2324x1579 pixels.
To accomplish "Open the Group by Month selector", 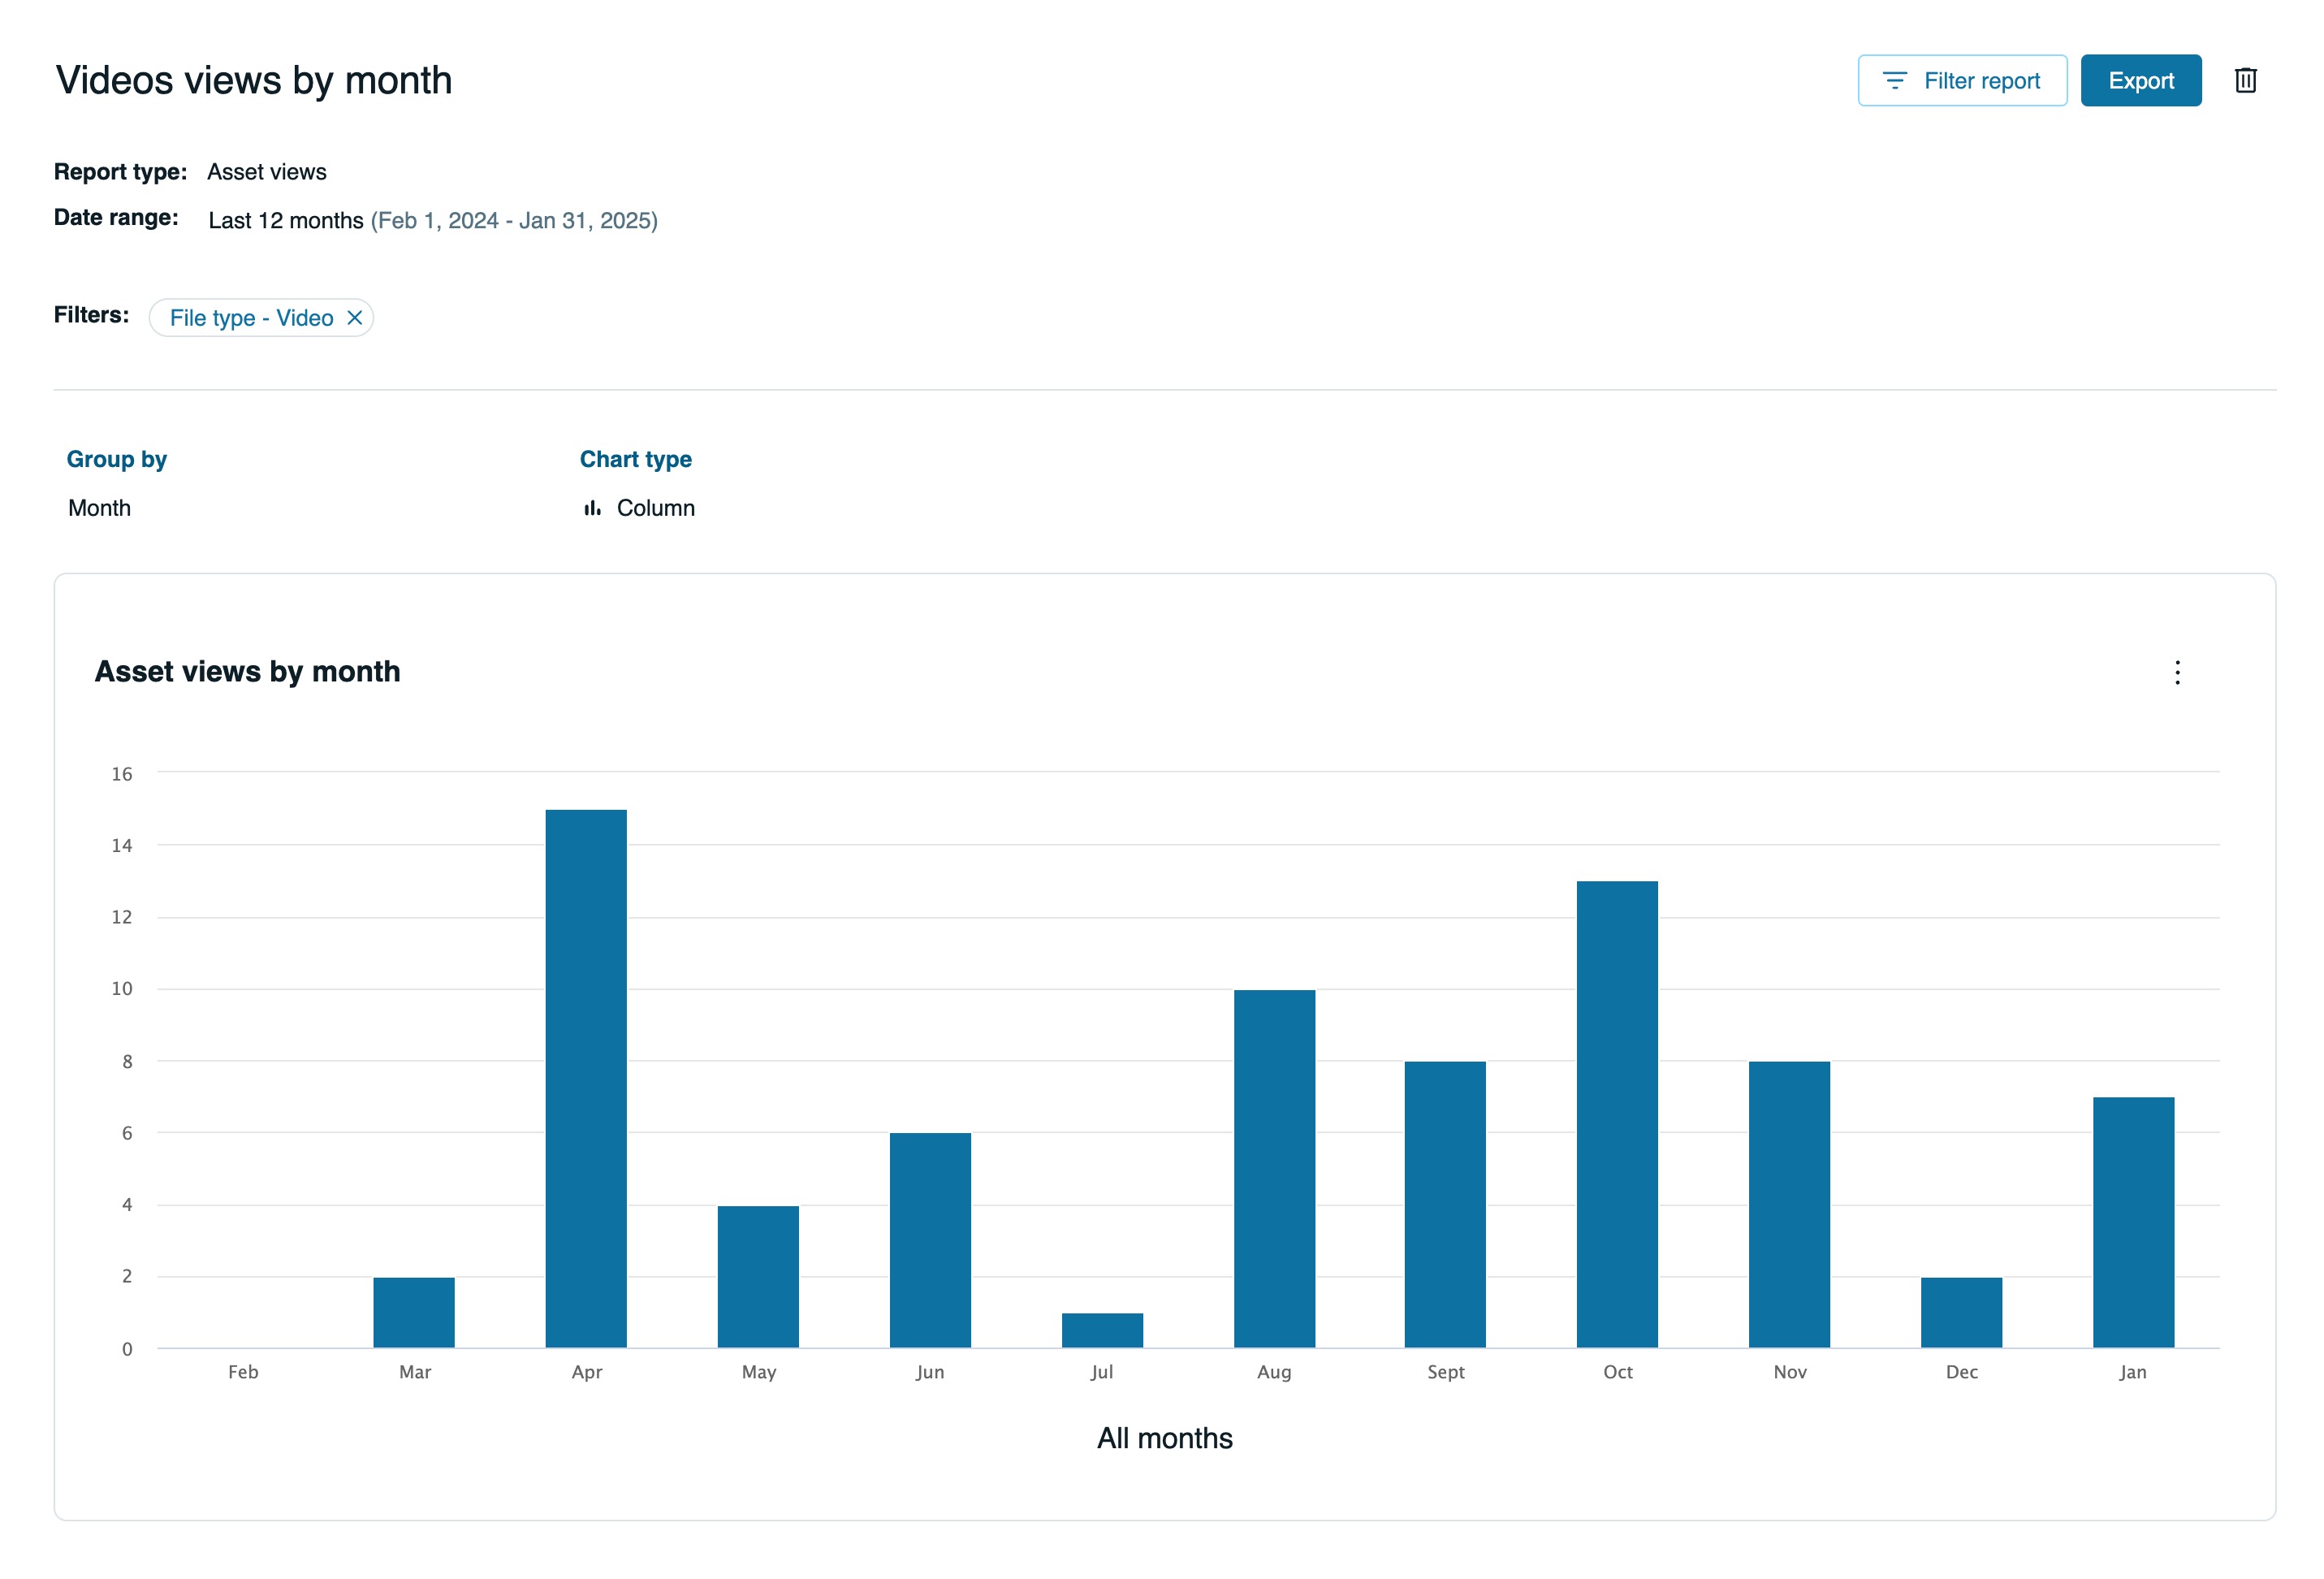I will [100, 508].
